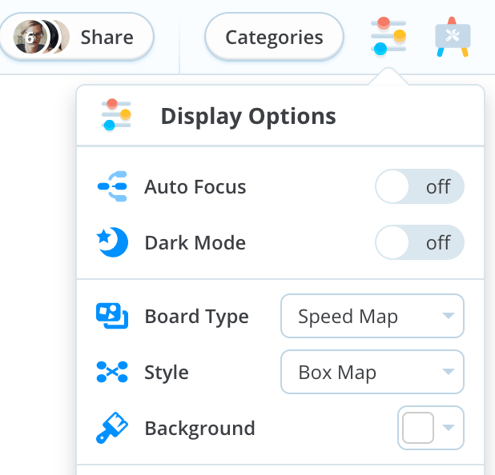The image size is (495, 475).
Task: Open the display options sliders icon
Action: point(388,36)
